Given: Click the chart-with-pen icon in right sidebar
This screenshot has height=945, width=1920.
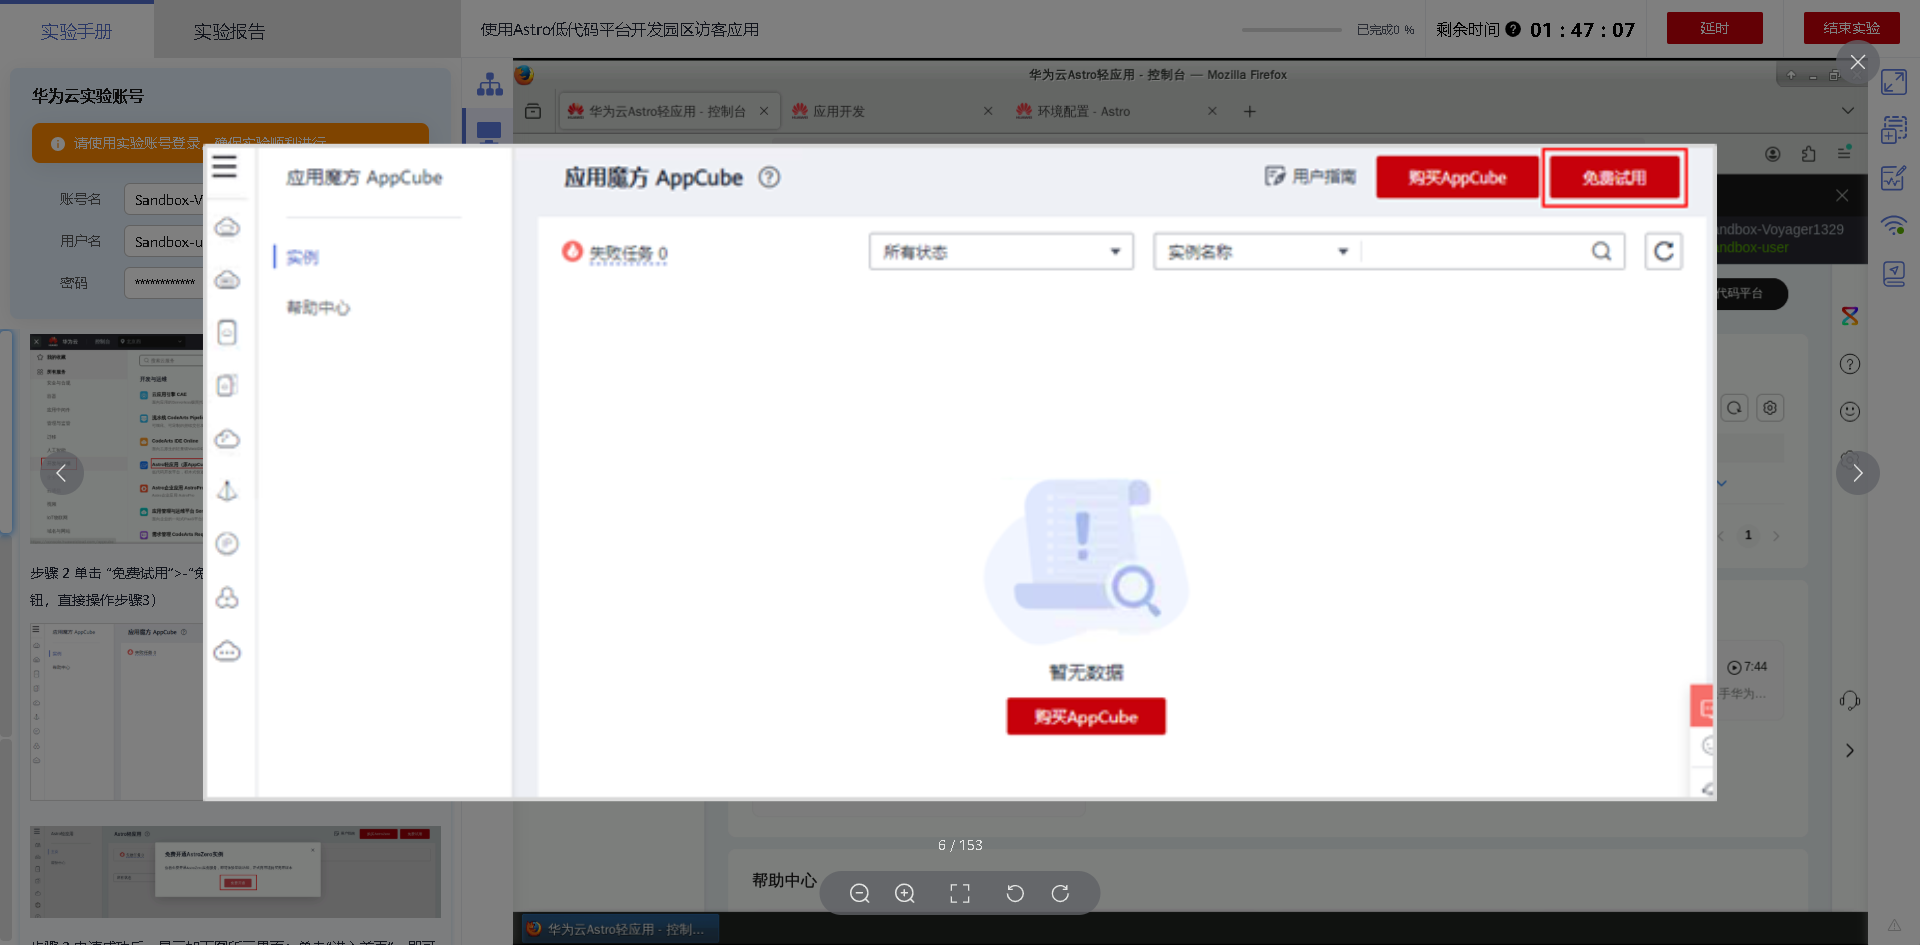Looking at the screenshot, I should (1894, 178).
